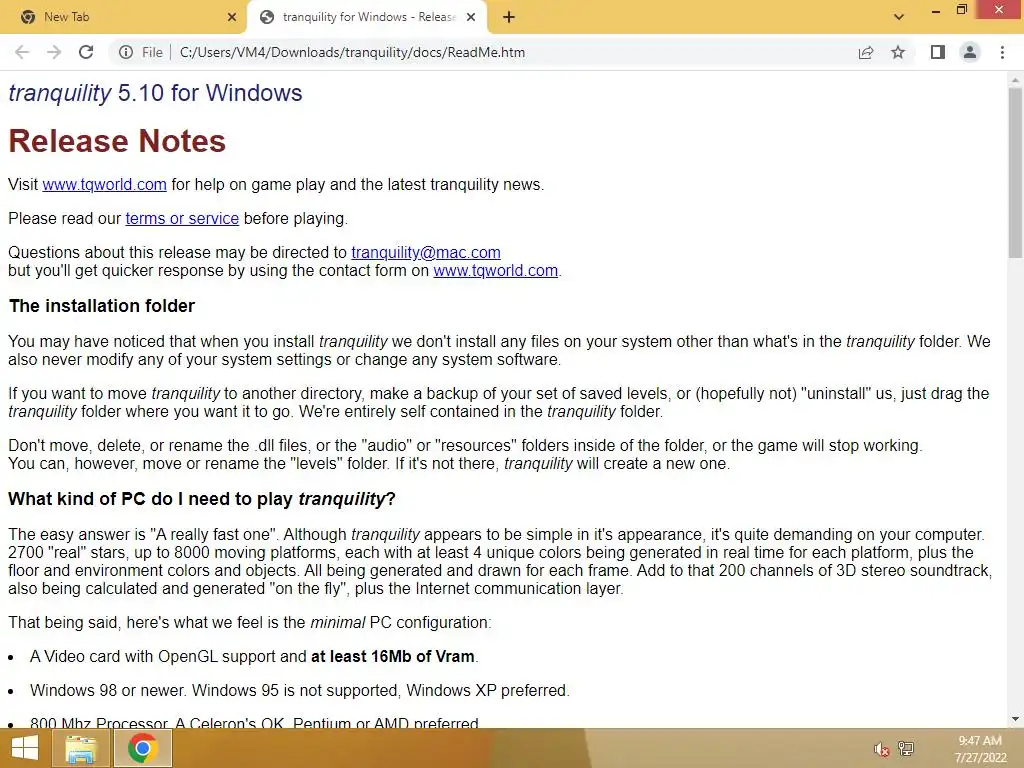The height and width of the screenshot is (768, 1024).
Task: Email tranquility@mac.com link
Action: 426,253
